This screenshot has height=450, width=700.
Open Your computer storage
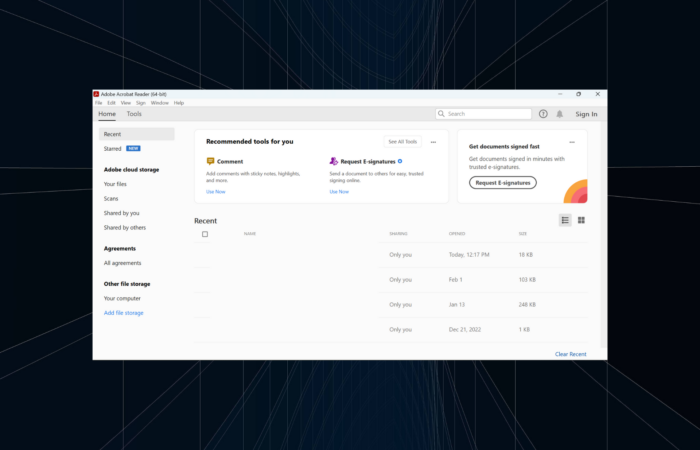tap(122, 298)
